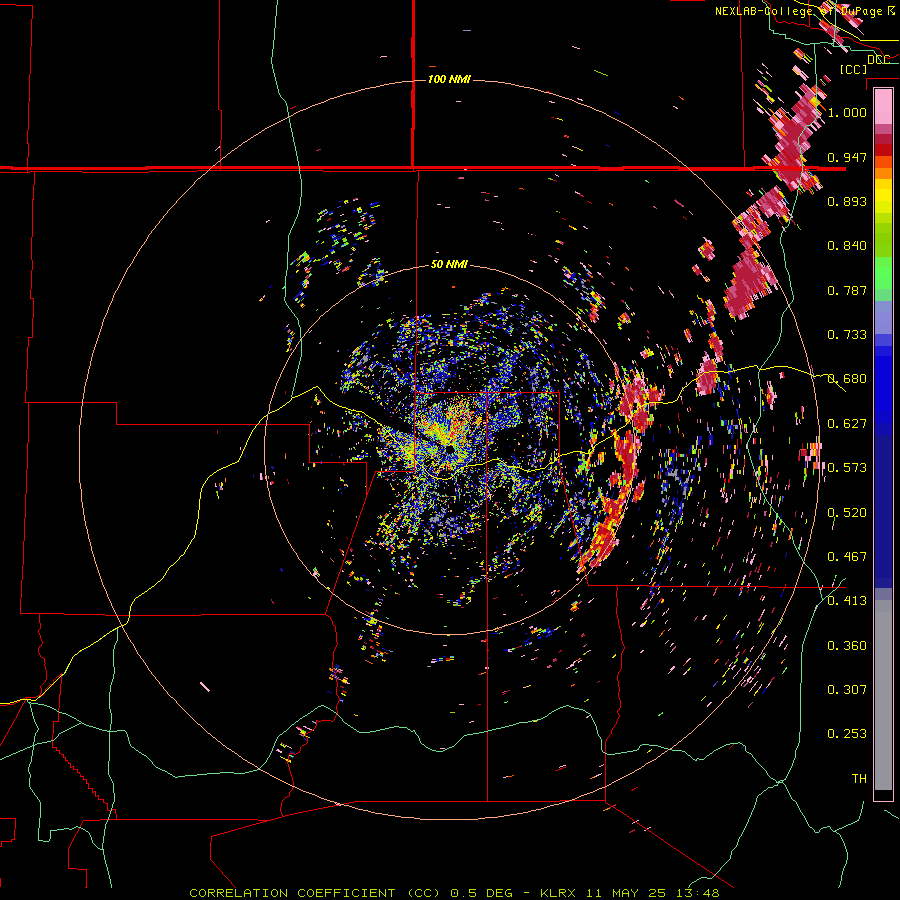Click the 0.520 scale value
This screenshot has width=900, height=900.
(x=847, y=513)
